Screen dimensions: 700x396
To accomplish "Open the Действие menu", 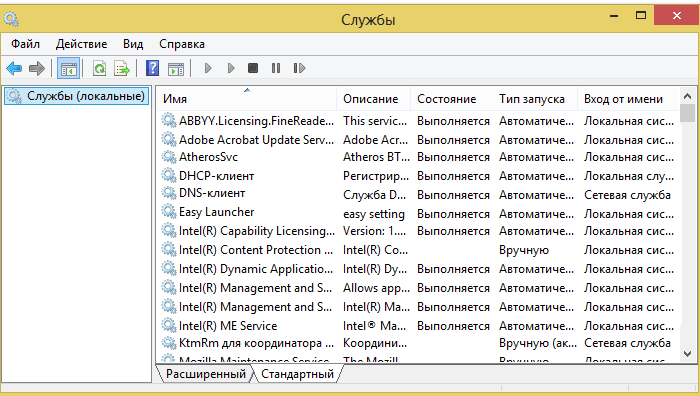I will pos(81,44).
